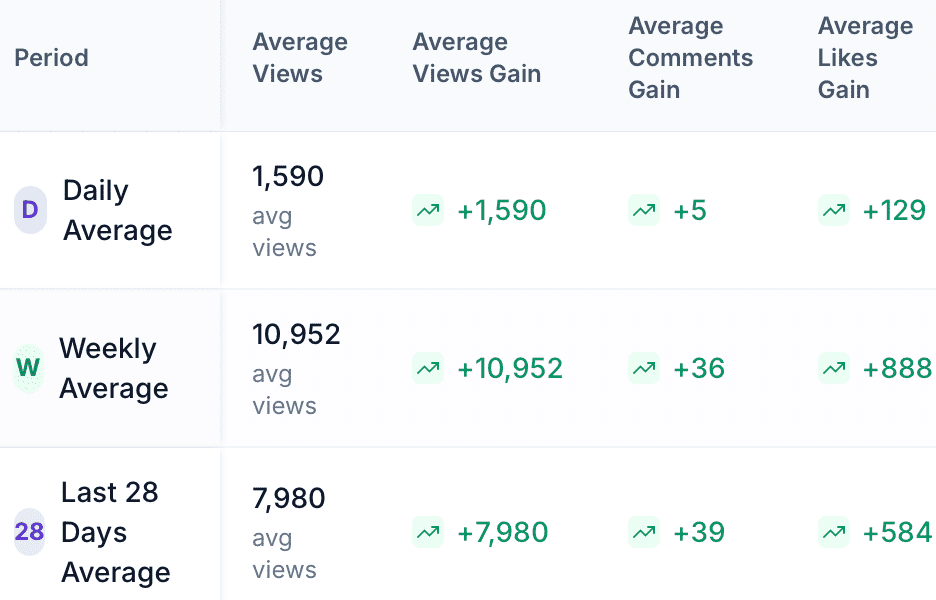Image resolution: width=936 pixels, height=600 pixels.
Task: Select the Last 28 Days Average label
Action: [x=115, y=532]
